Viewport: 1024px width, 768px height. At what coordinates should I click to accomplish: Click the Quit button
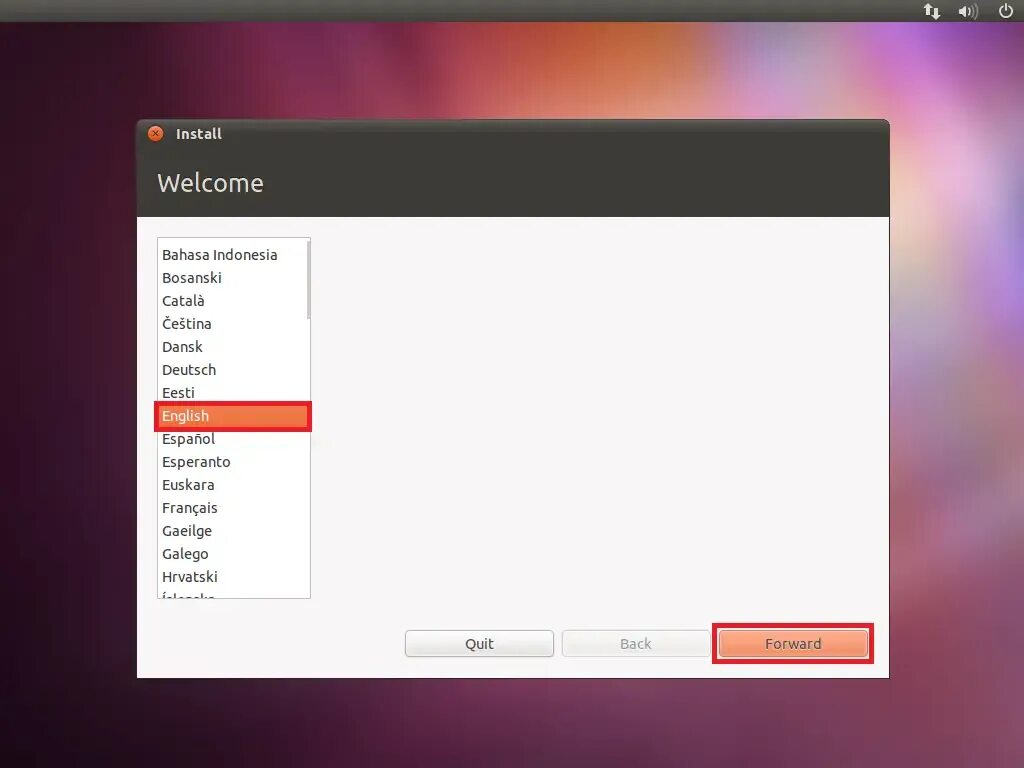[479, 643]
